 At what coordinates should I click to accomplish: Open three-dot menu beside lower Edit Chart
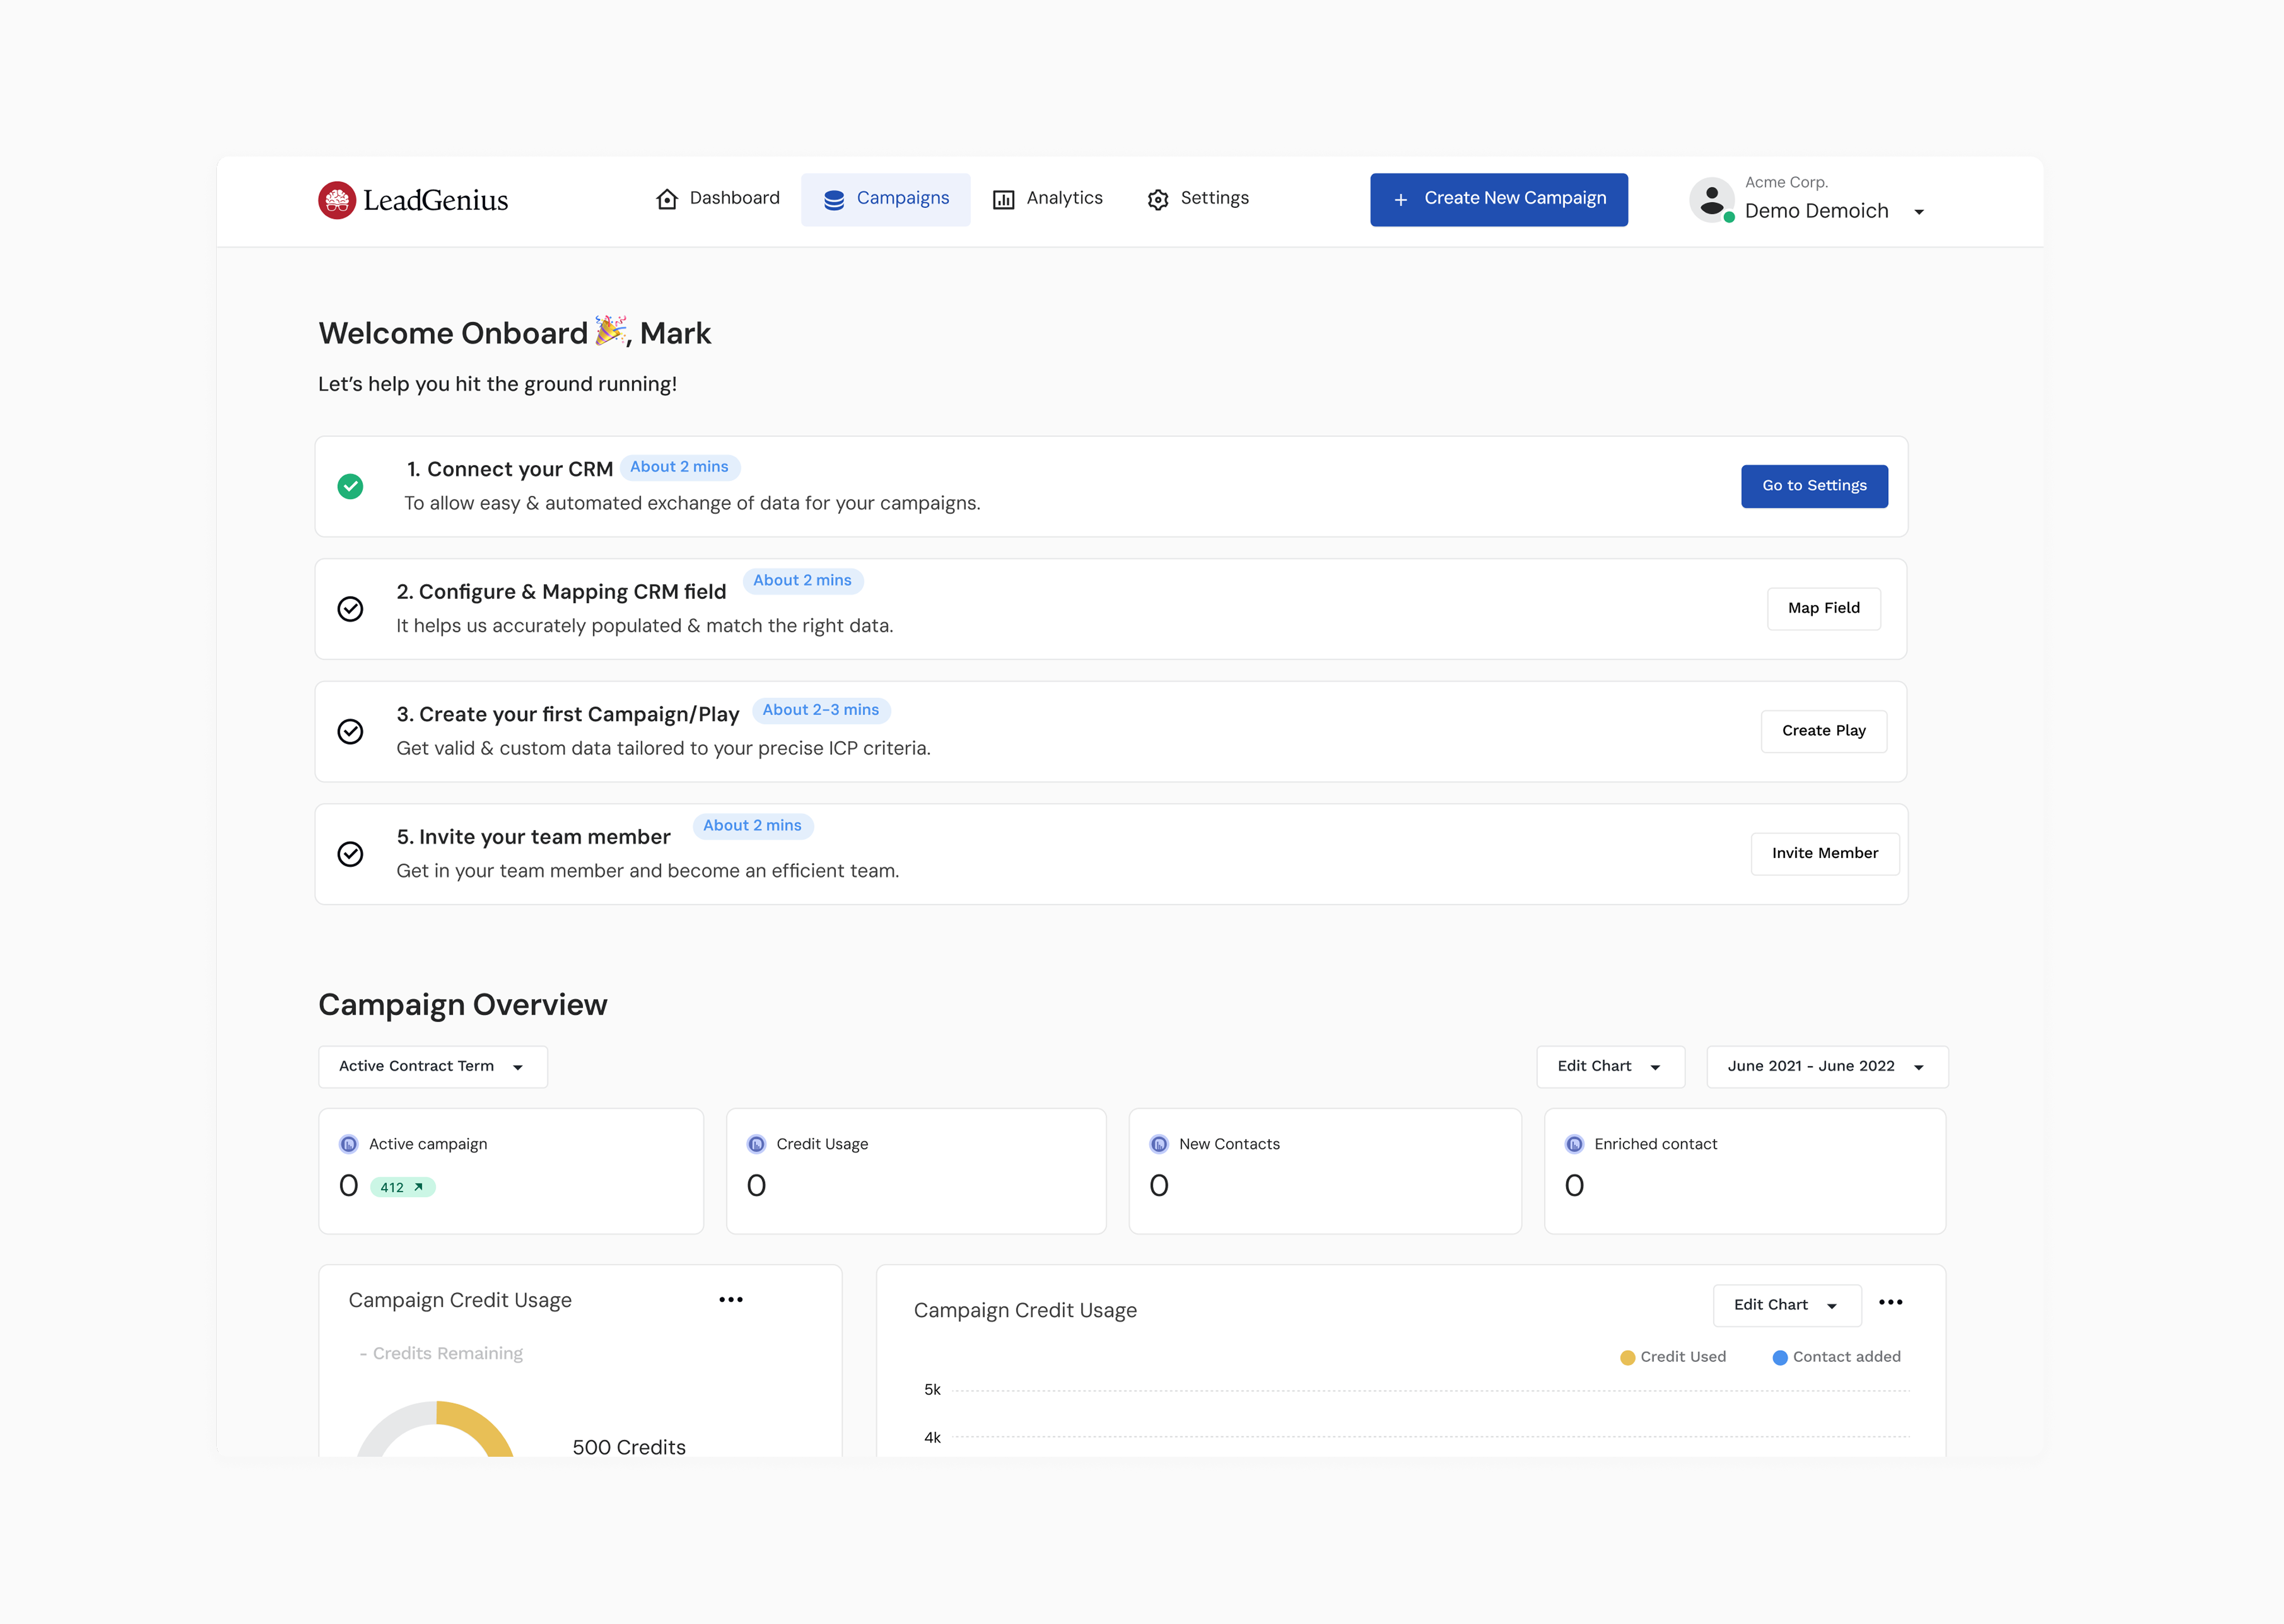pyautogui.click(x=1890, y=1302)
